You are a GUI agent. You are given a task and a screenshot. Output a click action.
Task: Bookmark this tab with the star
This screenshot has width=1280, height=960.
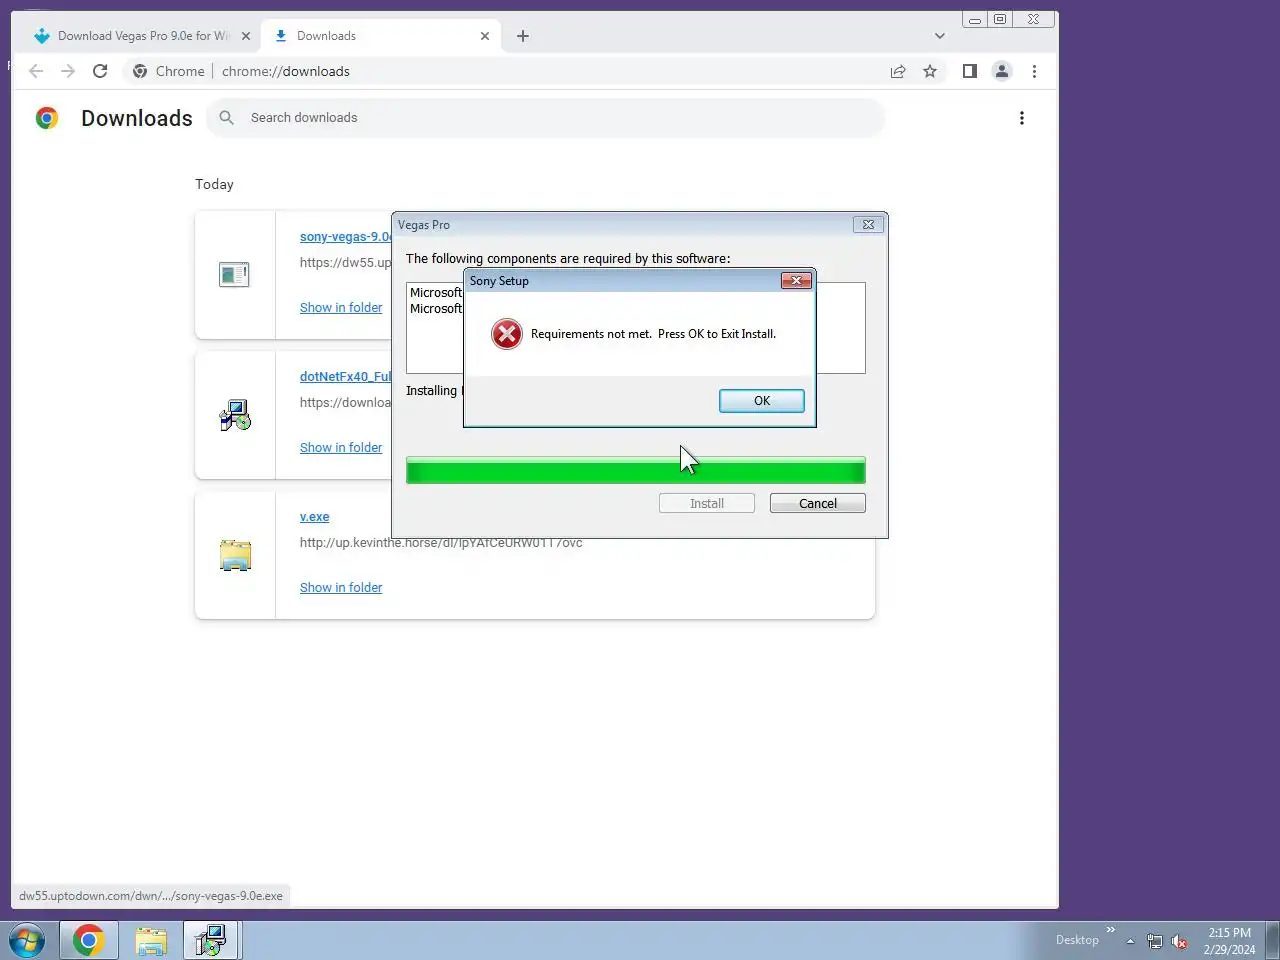930,71
